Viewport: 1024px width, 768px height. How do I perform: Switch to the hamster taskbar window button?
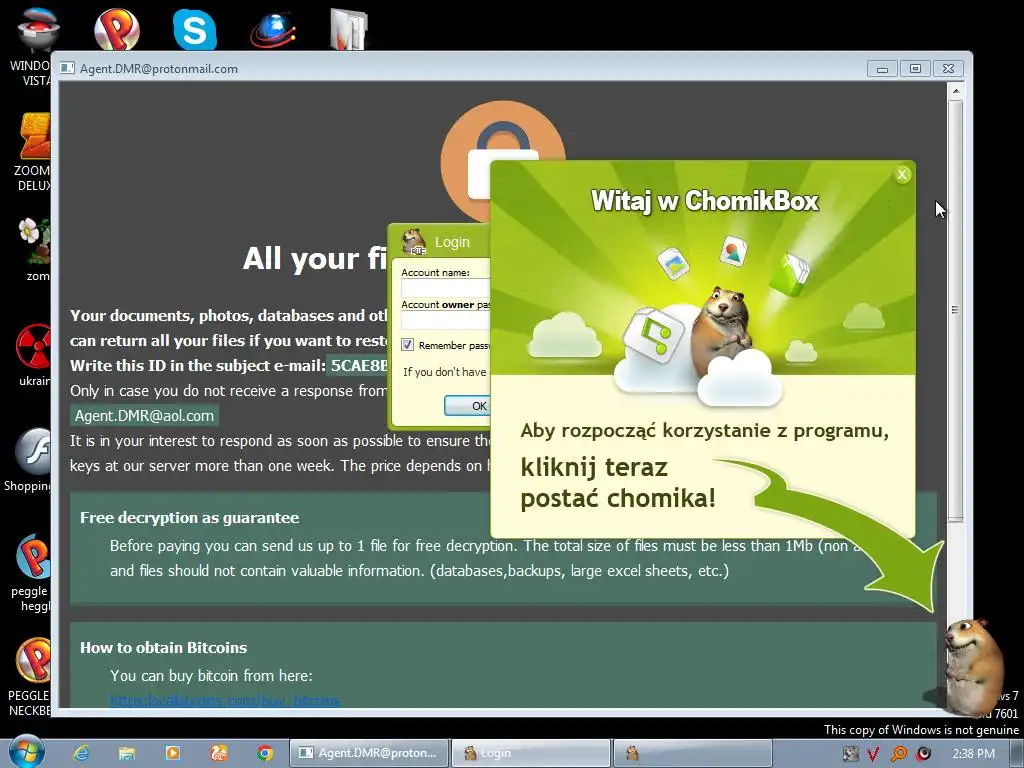pyautogui.click(x=692, y=753)
